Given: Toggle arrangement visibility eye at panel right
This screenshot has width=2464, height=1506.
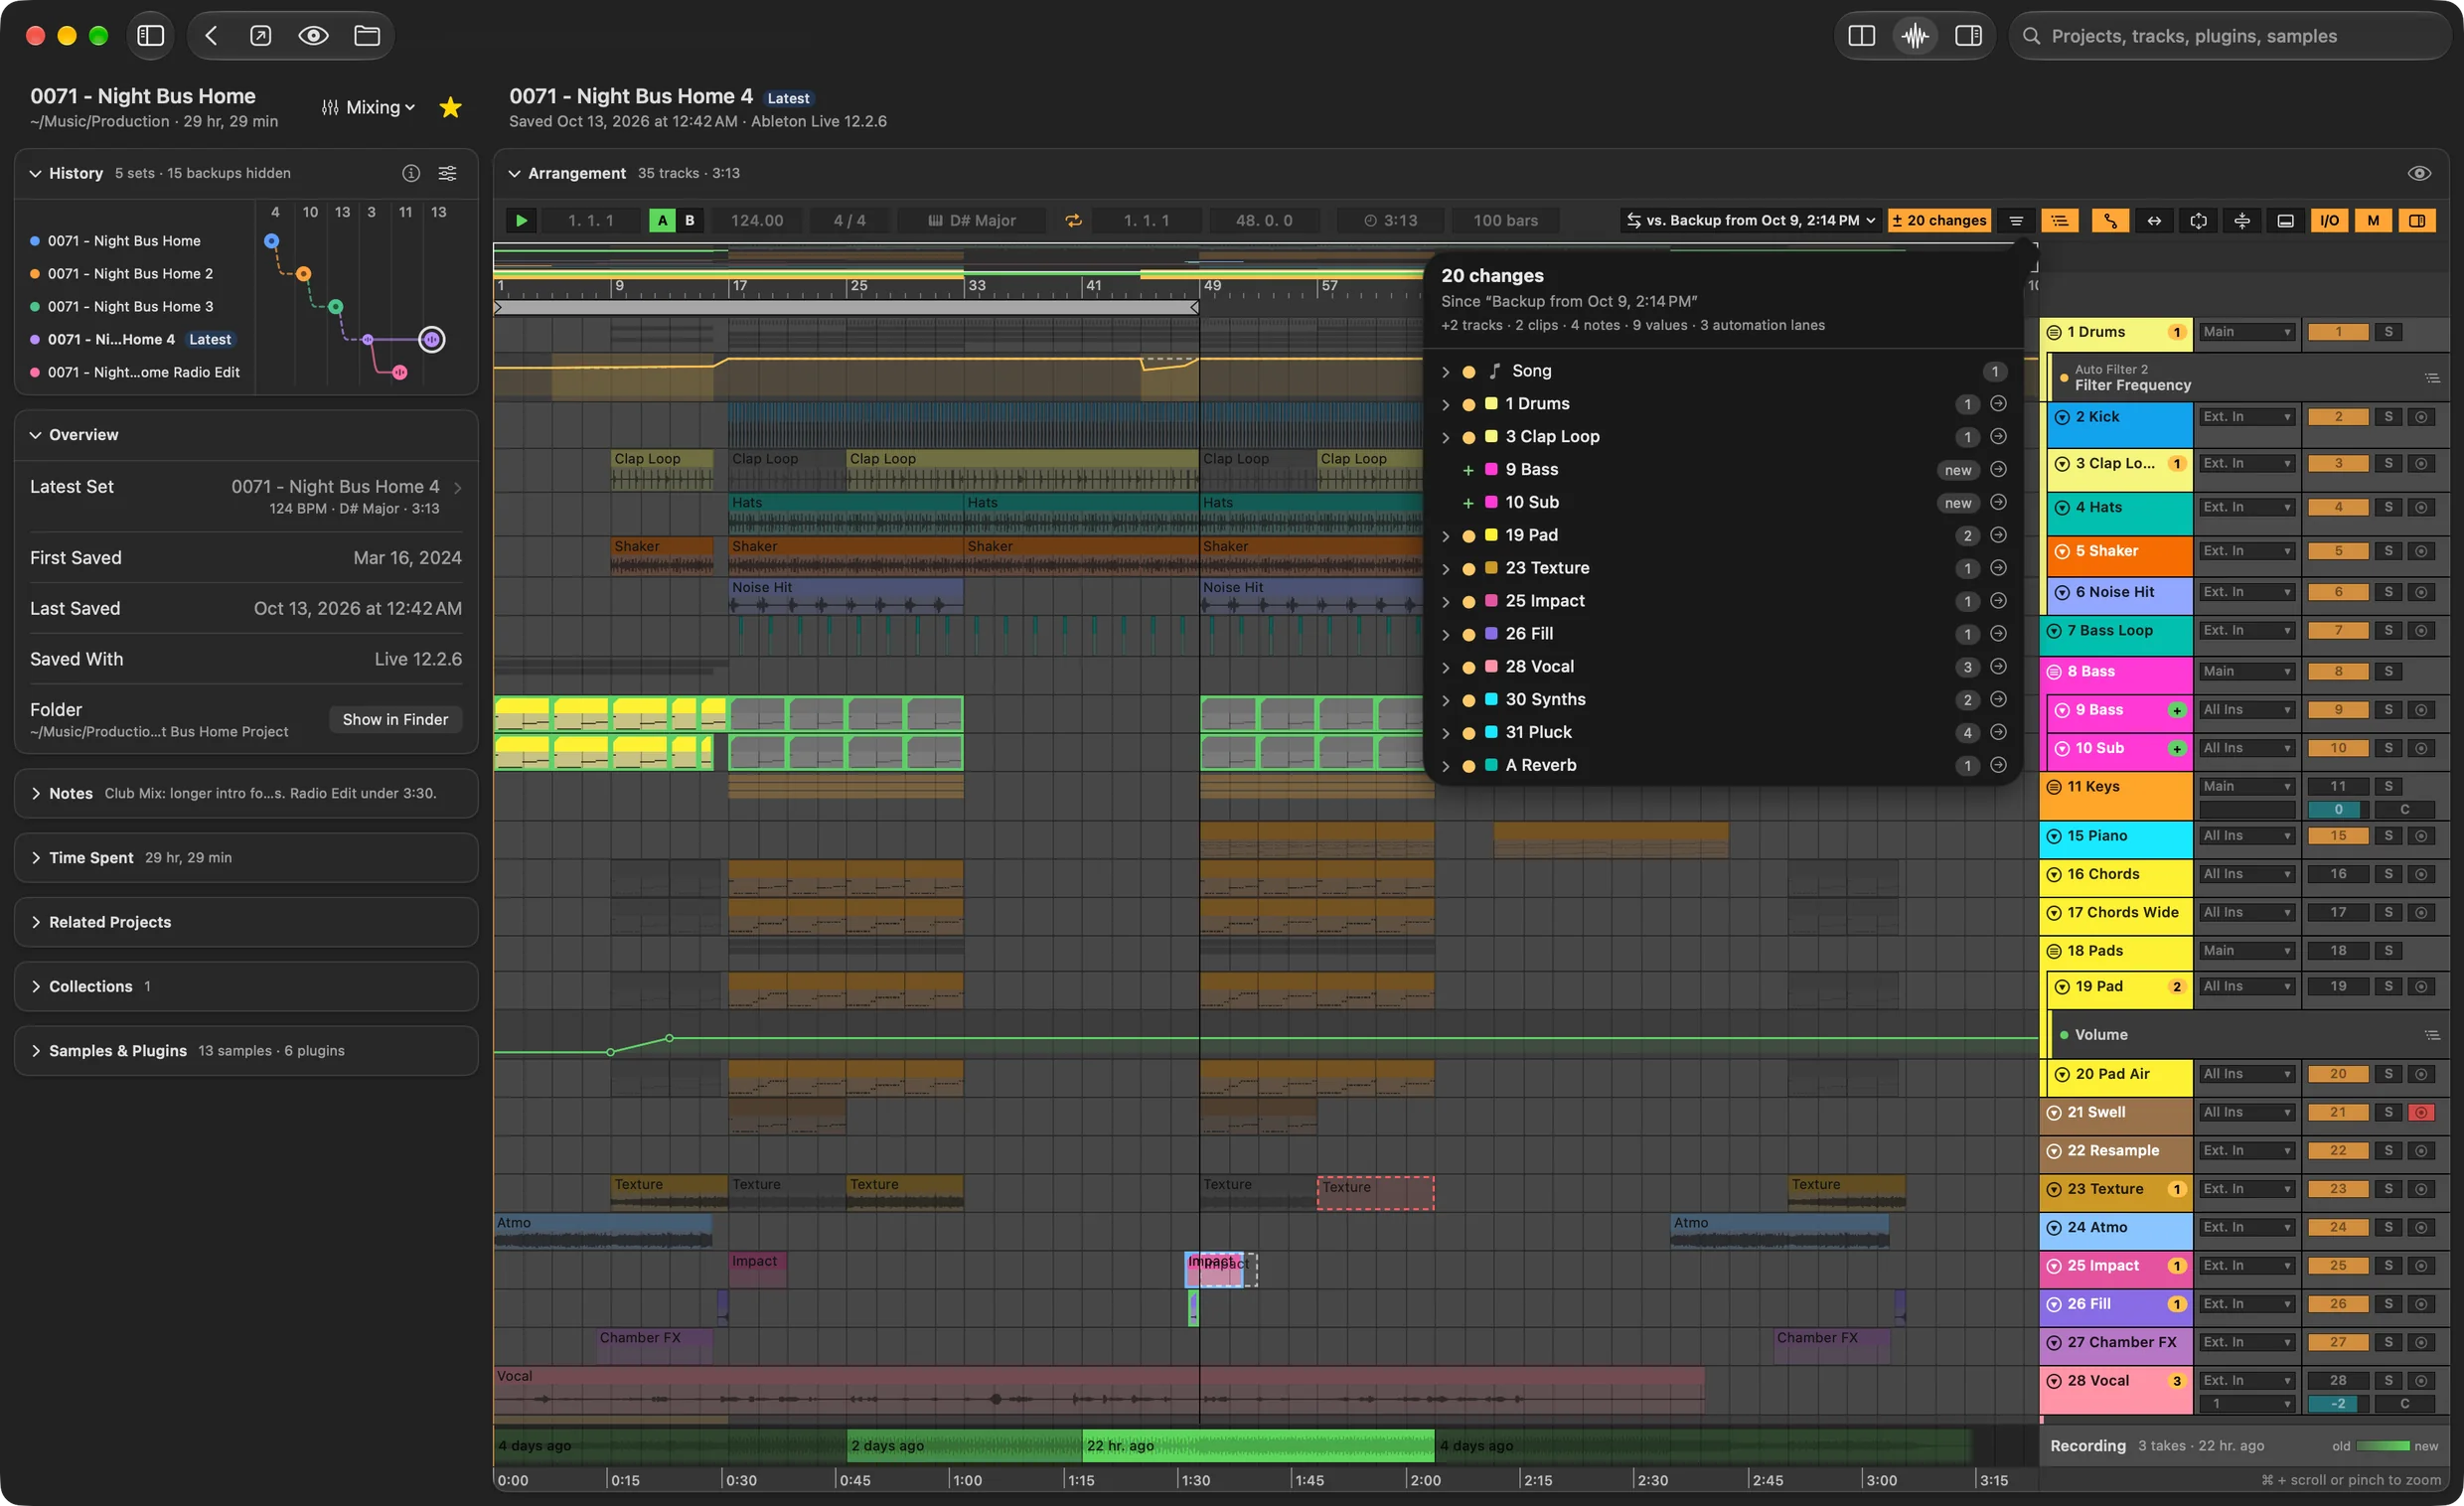Looking at the screenshot, I should tap(2419, 173).
